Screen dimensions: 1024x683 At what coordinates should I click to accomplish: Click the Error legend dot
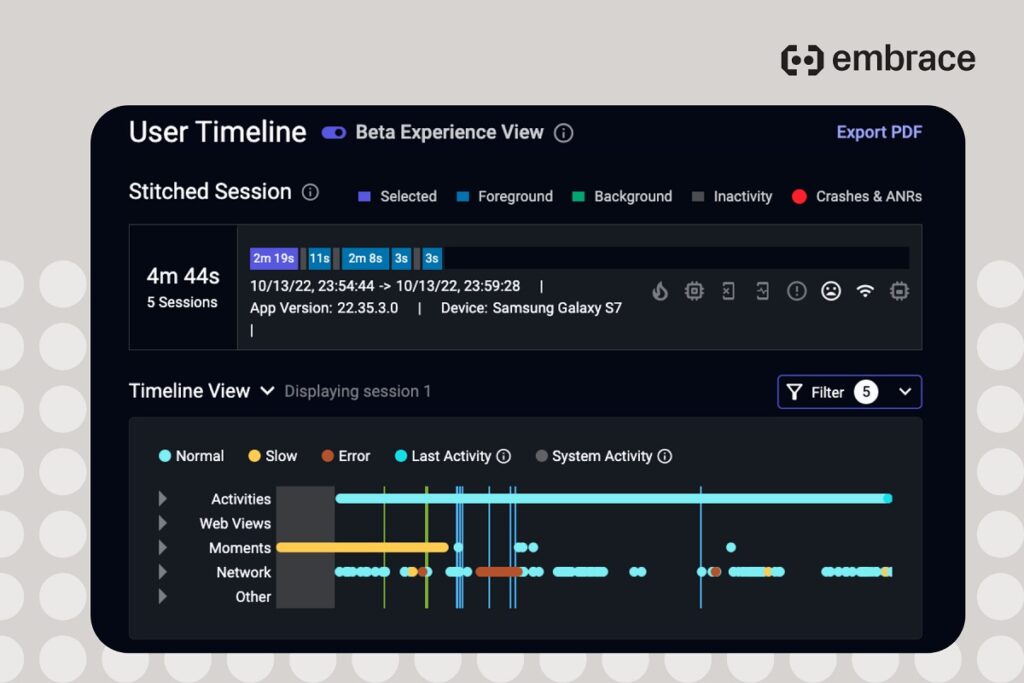[x=327, y=456]
